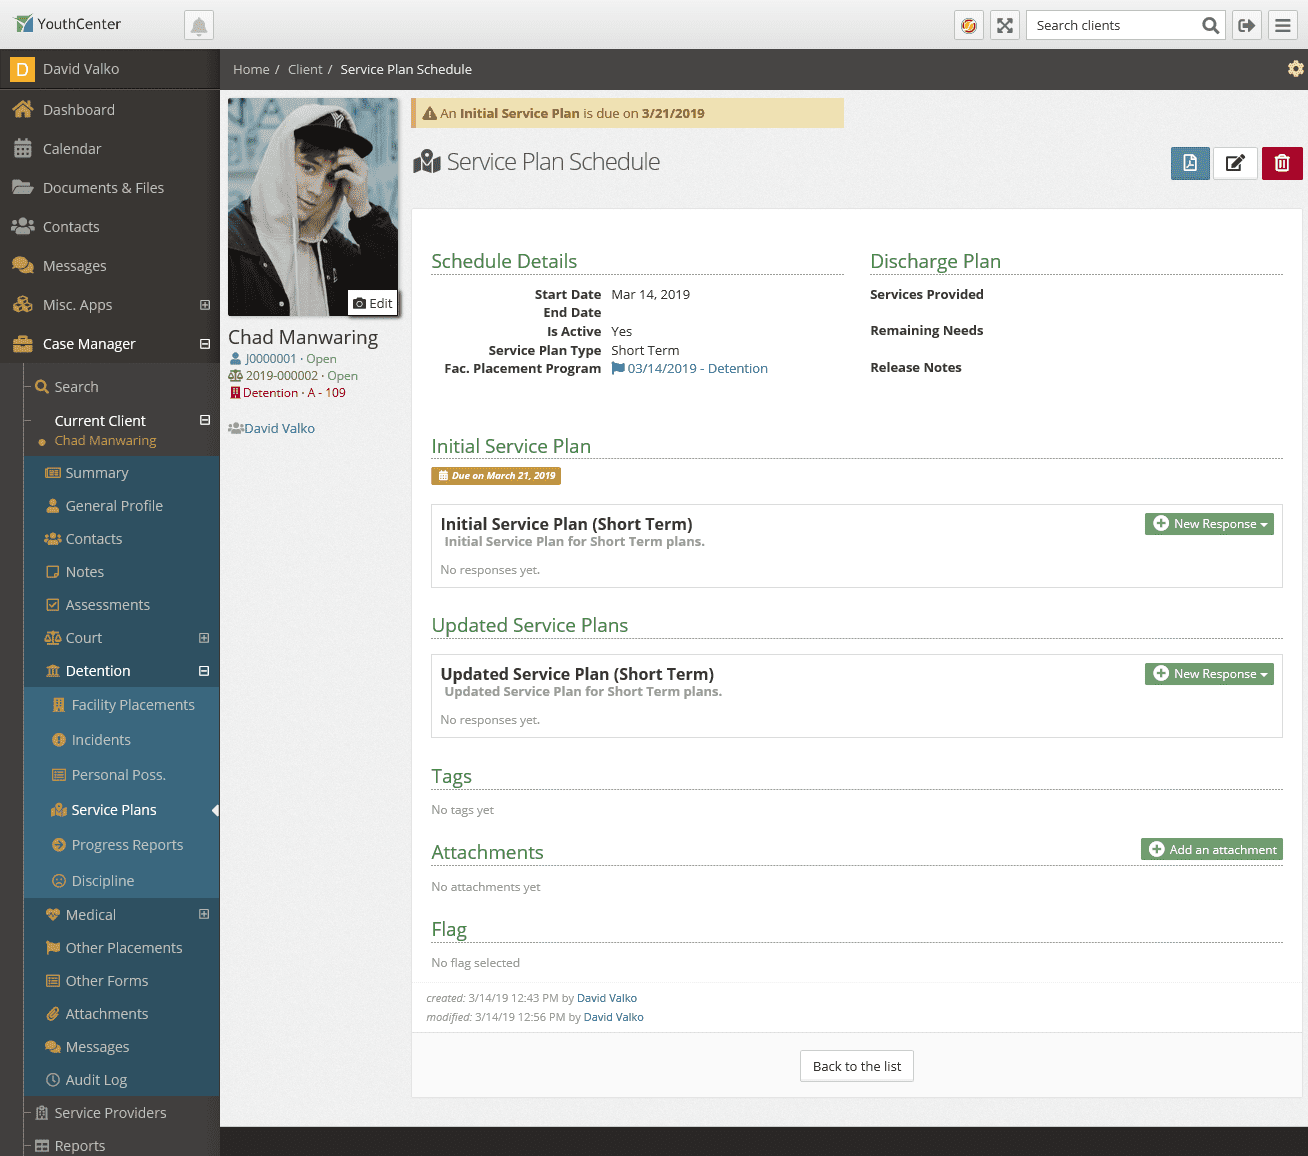Open the fullscreen expand icon in top bar

[x=1005, y=25]
